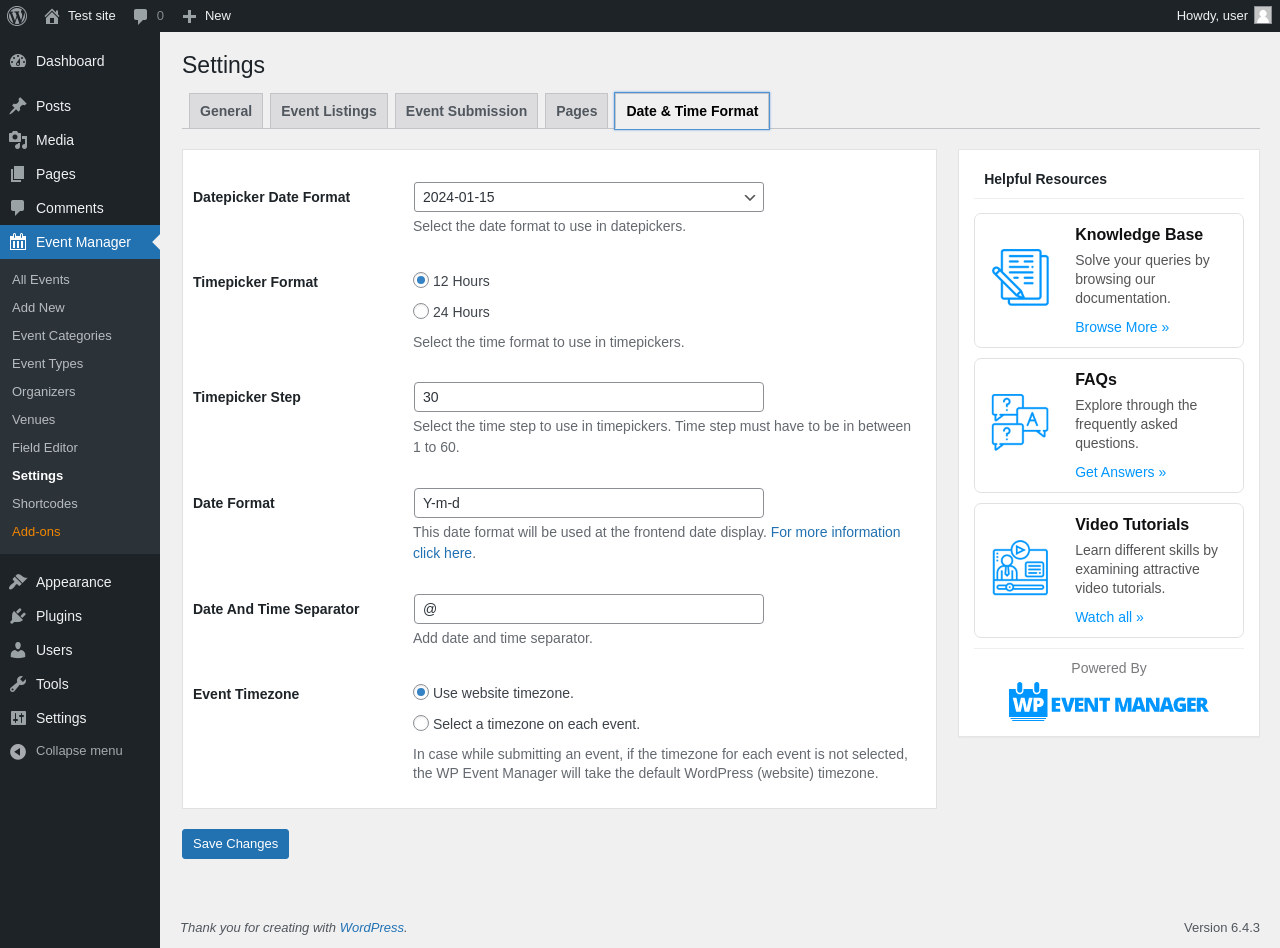The width and height of the screenshot is (1280, 948).
Task: Click the Collapse menu arrow icon
Action: (x=18, y=751)
